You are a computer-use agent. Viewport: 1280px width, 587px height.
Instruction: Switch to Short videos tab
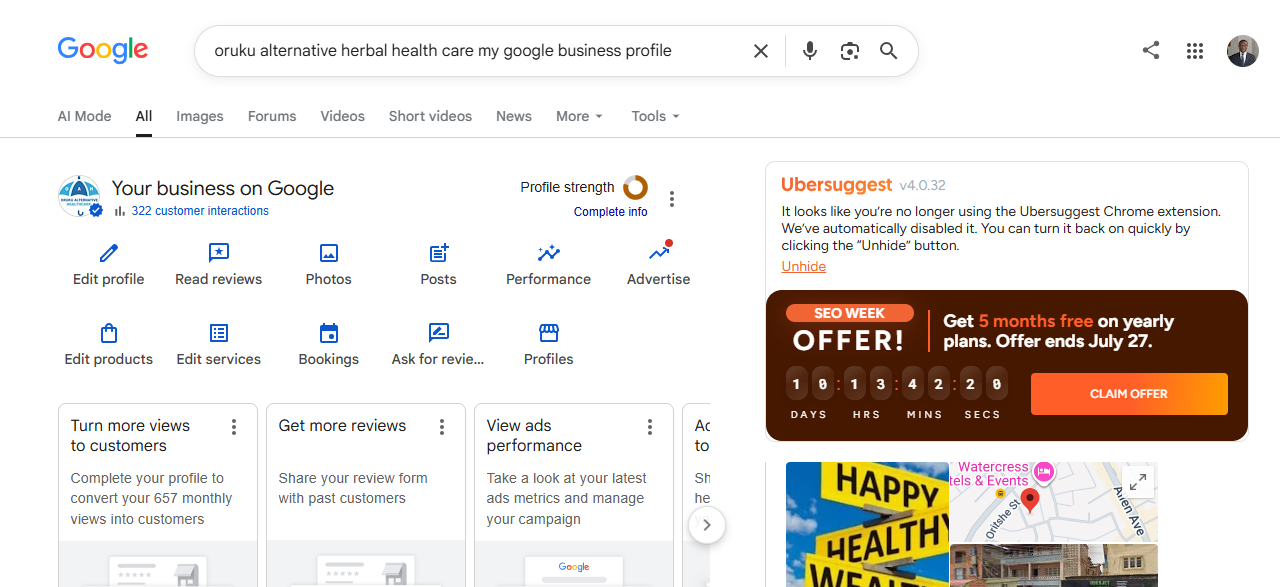(430, 116)
